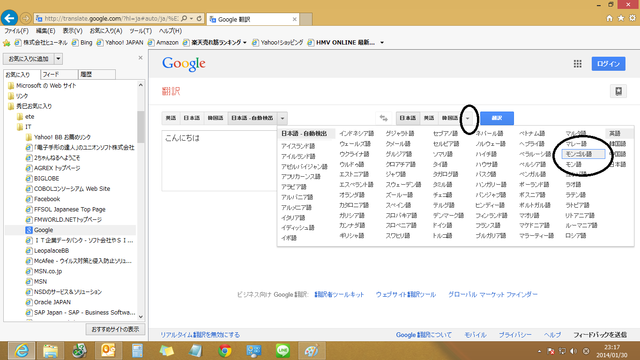Open the Calculator taskbar icon
The height and width of the screenshot is (360, 640).
click(x=137, y=351)
